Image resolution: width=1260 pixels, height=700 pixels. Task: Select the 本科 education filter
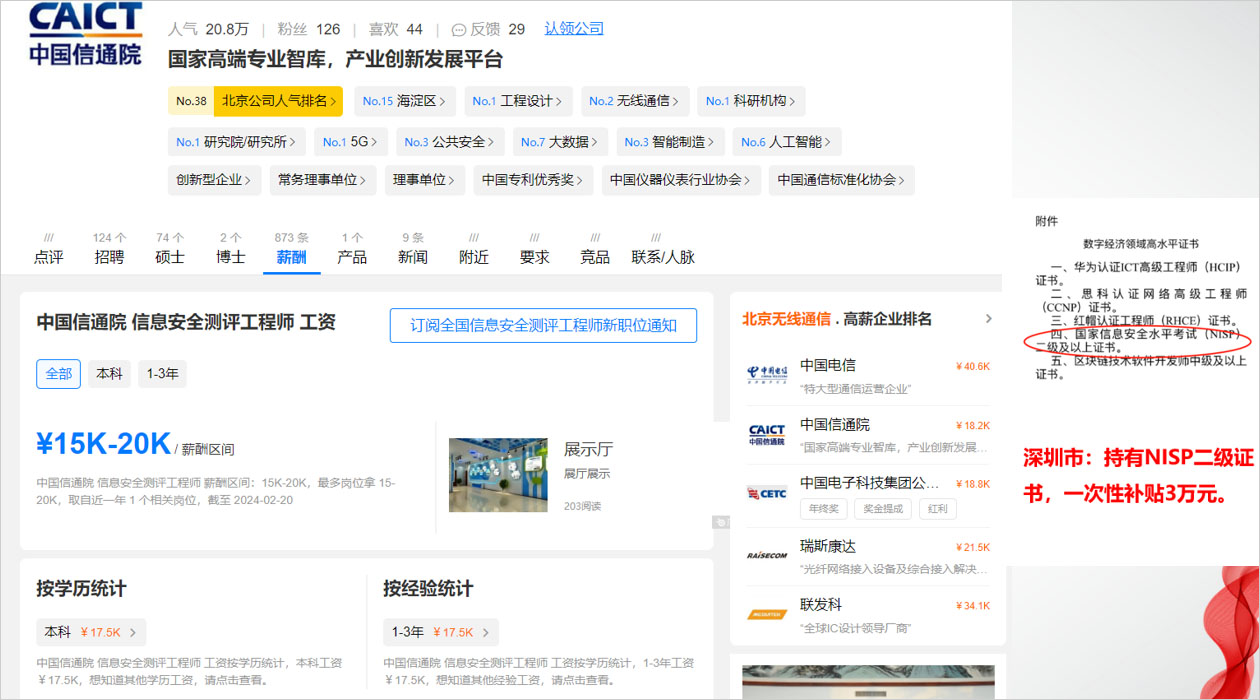point(109,374)
